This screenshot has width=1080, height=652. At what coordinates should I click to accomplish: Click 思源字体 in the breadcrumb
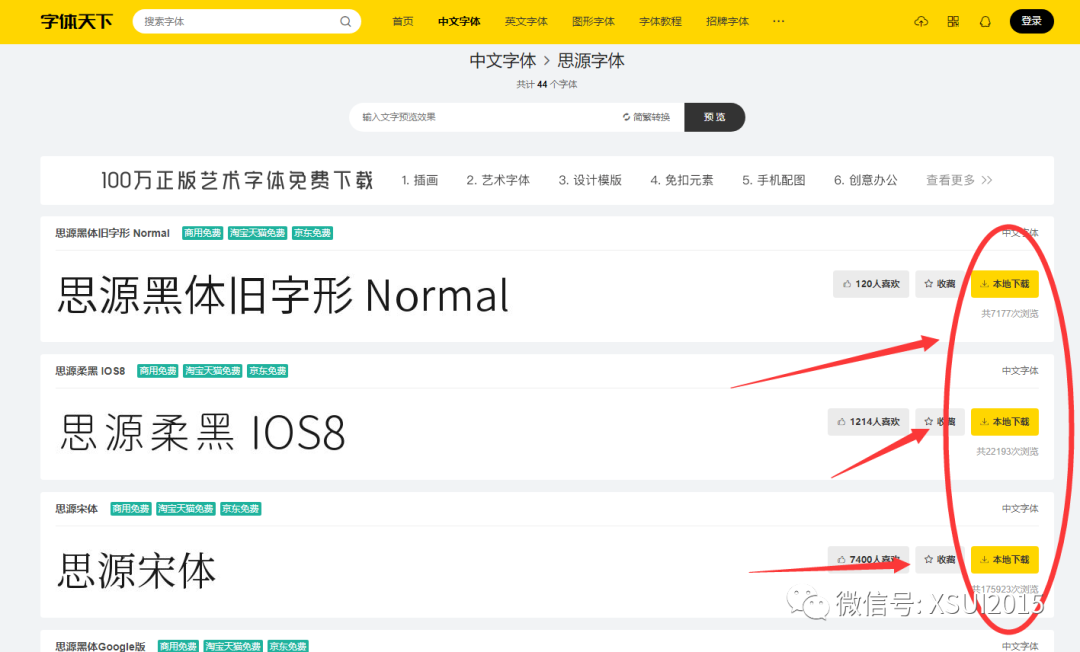tap(591, 61)
